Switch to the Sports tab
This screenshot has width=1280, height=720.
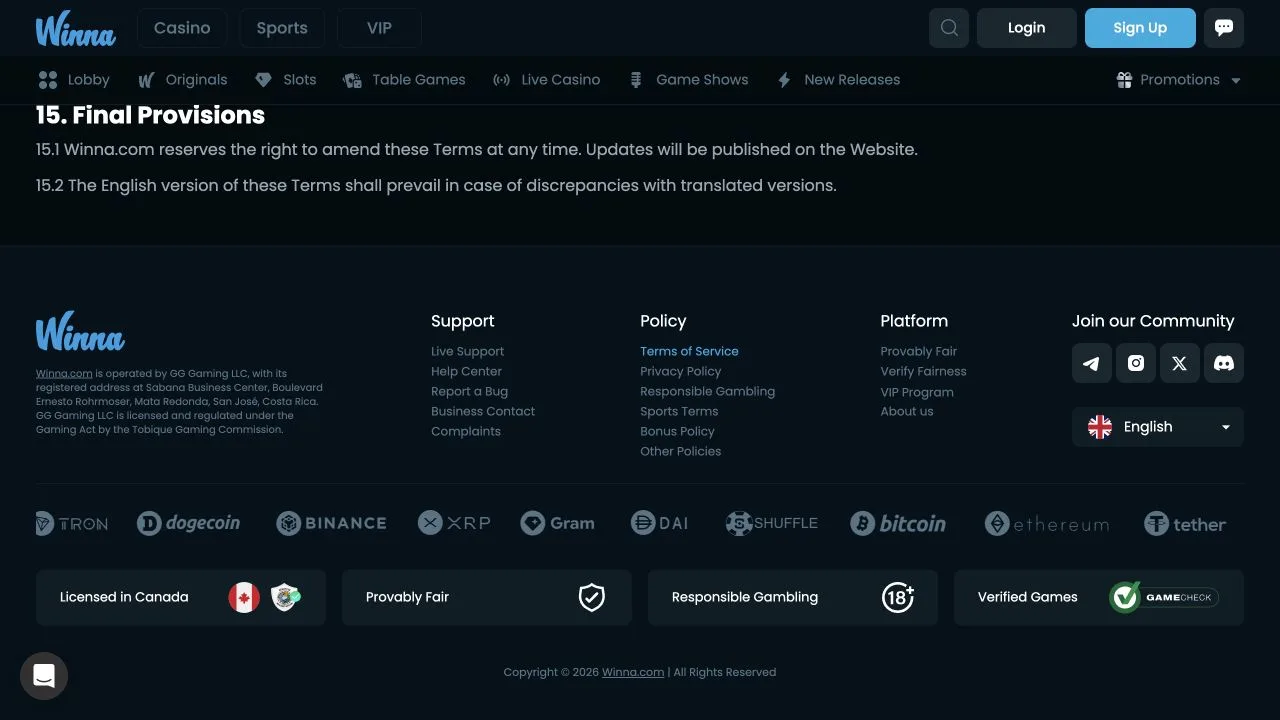[282, 28]
